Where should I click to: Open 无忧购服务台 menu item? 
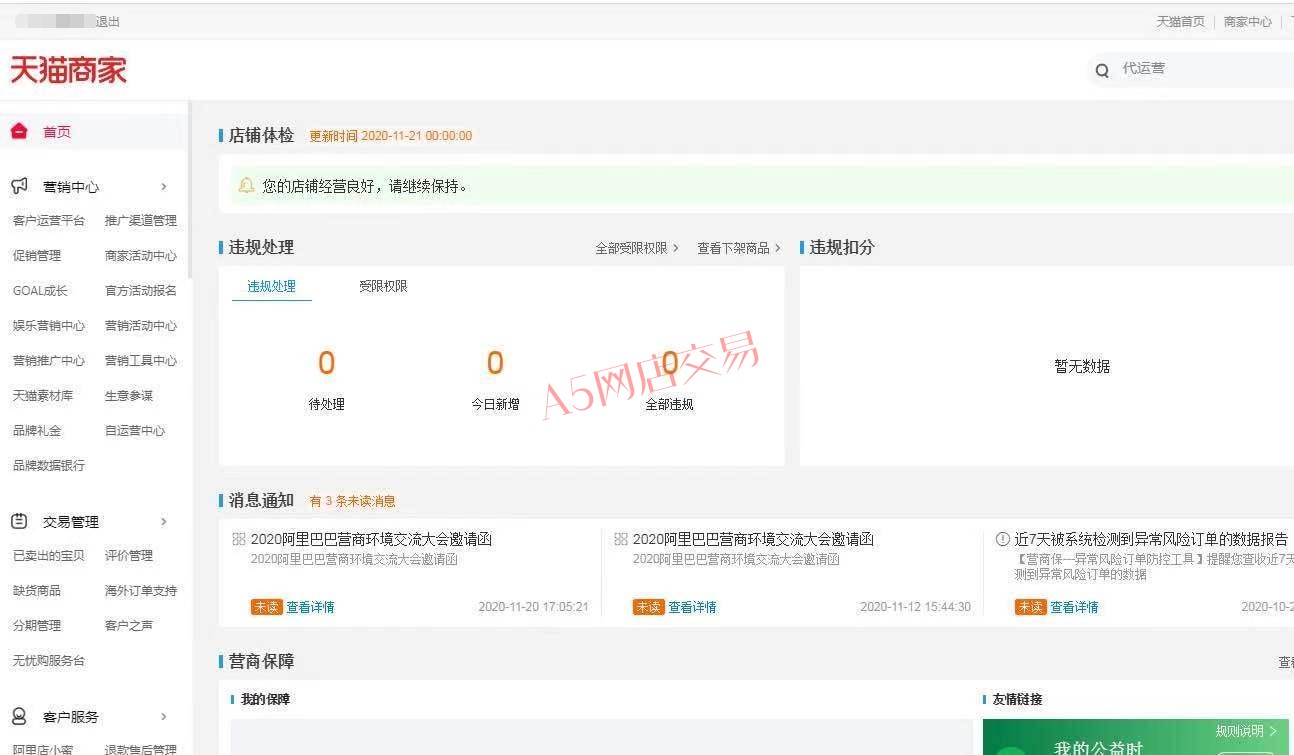(x=49, y=660)
